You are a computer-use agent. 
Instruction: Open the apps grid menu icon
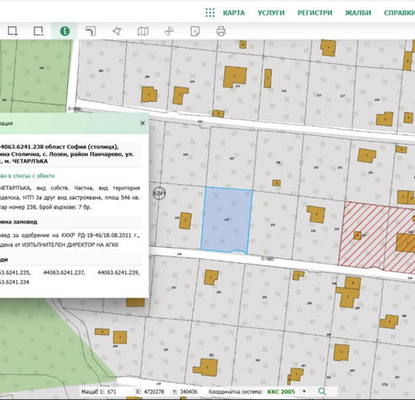(x=210, y=13)
